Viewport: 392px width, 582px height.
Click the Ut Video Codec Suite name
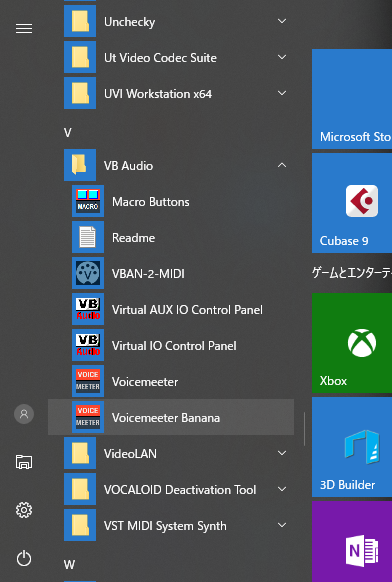[x=160, y=58]
